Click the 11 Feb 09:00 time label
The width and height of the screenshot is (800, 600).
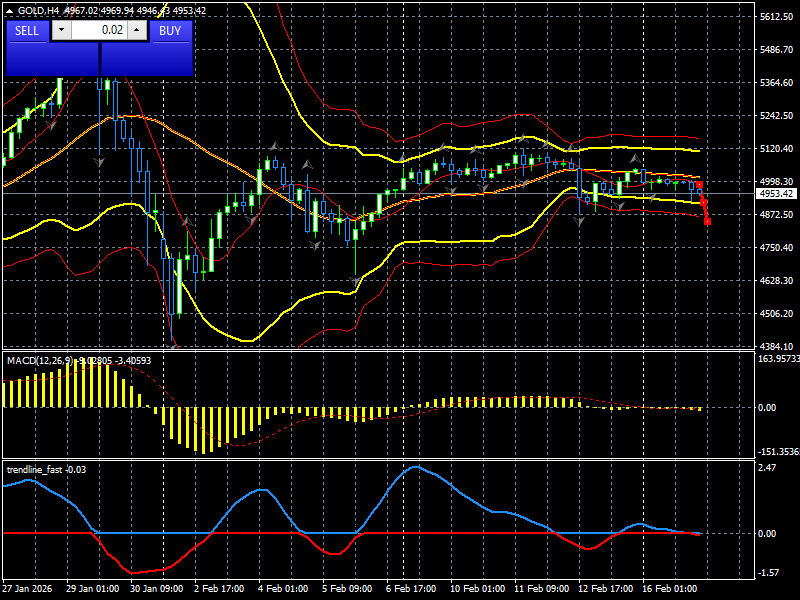pyautogui.click(x=541, y=589)
